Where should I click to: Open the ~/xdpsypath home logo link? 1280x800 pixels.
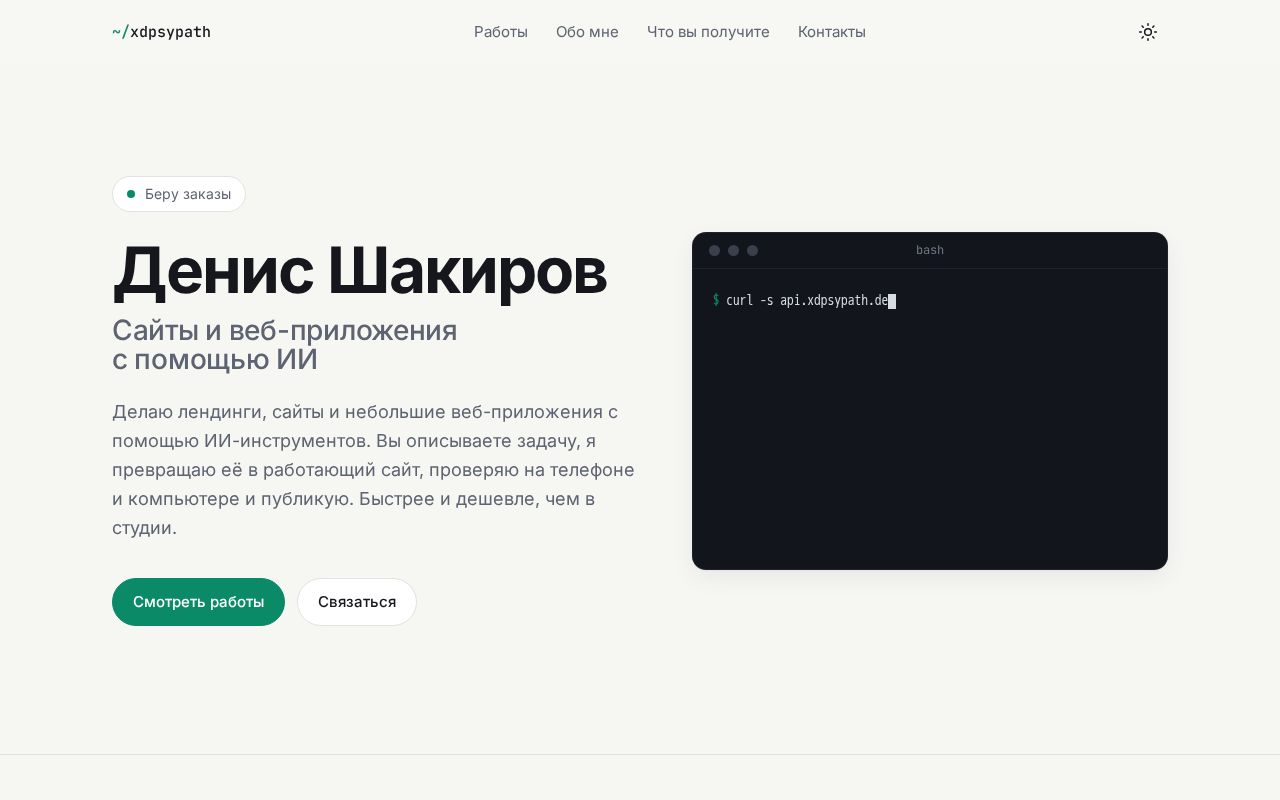click(x=161, y=32)
